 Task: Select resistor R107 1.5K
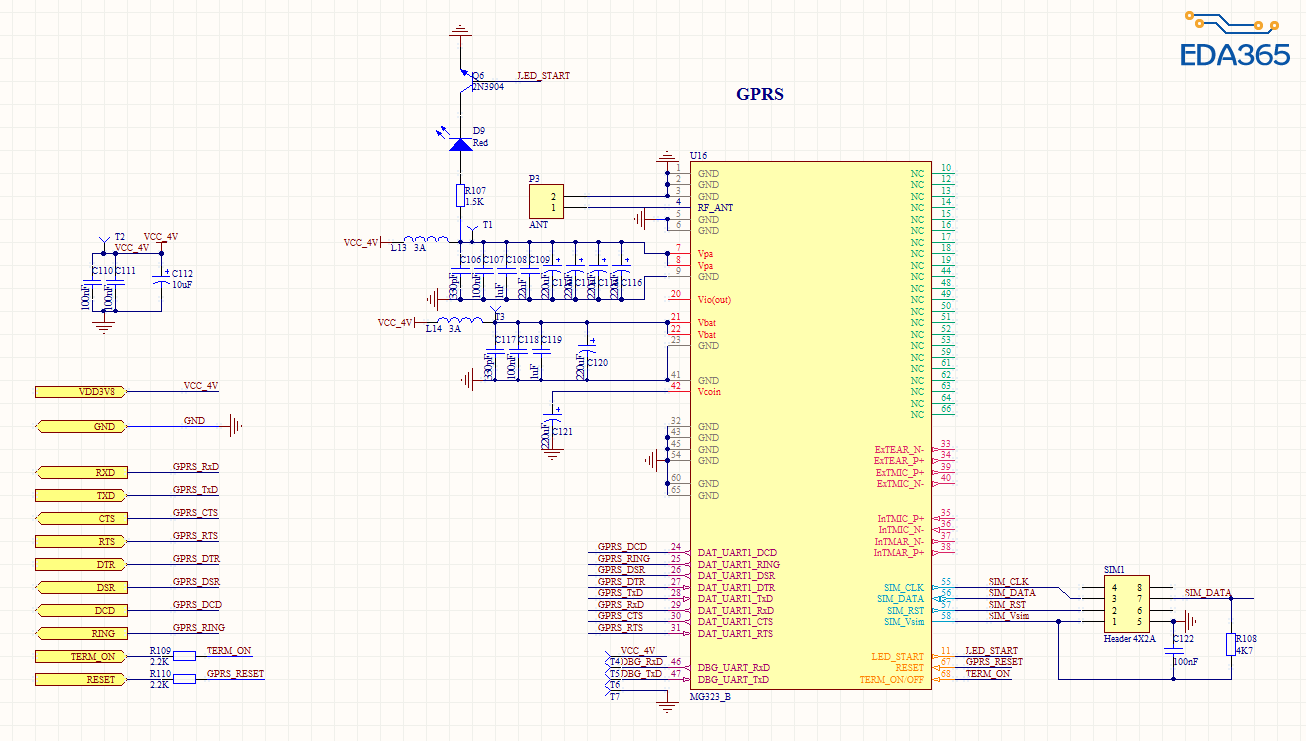(x=460, y=195)
